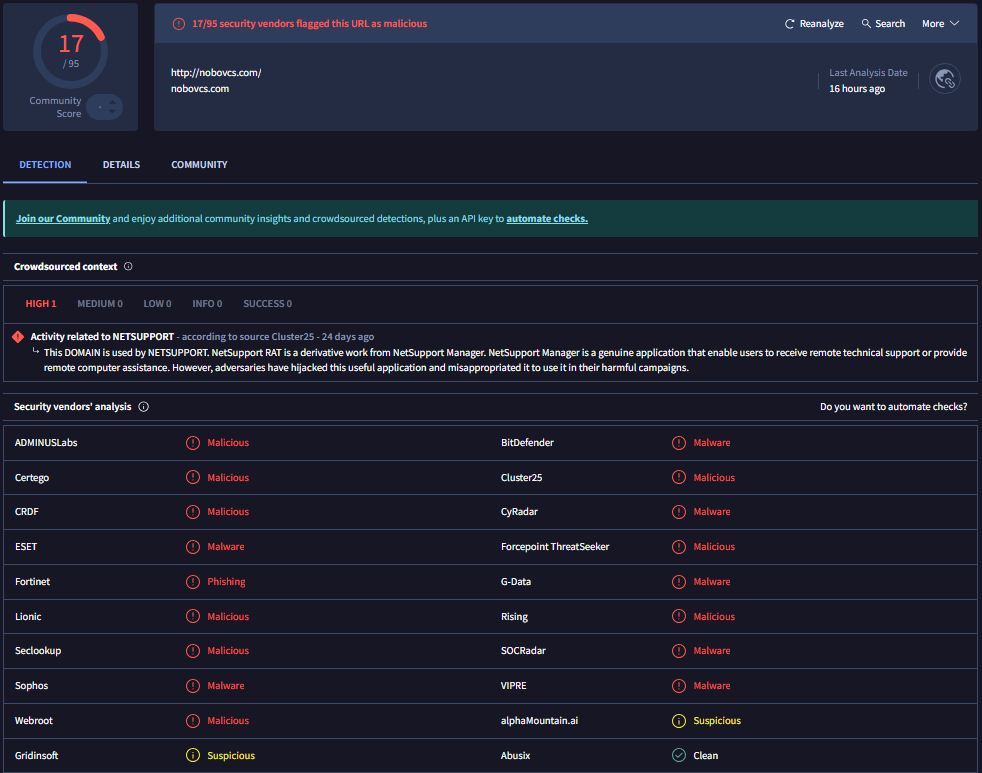This screenshot has width=982, height=773.
Task: Click the Sophos malware warning icon
Action: coord(193,686)
